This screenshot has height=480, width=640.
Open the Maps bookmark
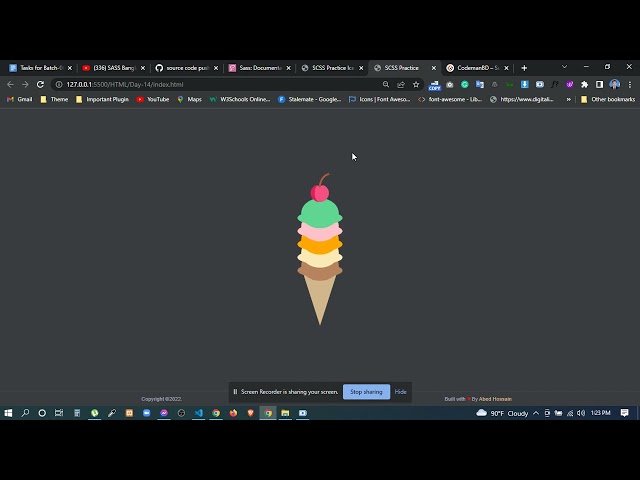(x=189, y=99)
